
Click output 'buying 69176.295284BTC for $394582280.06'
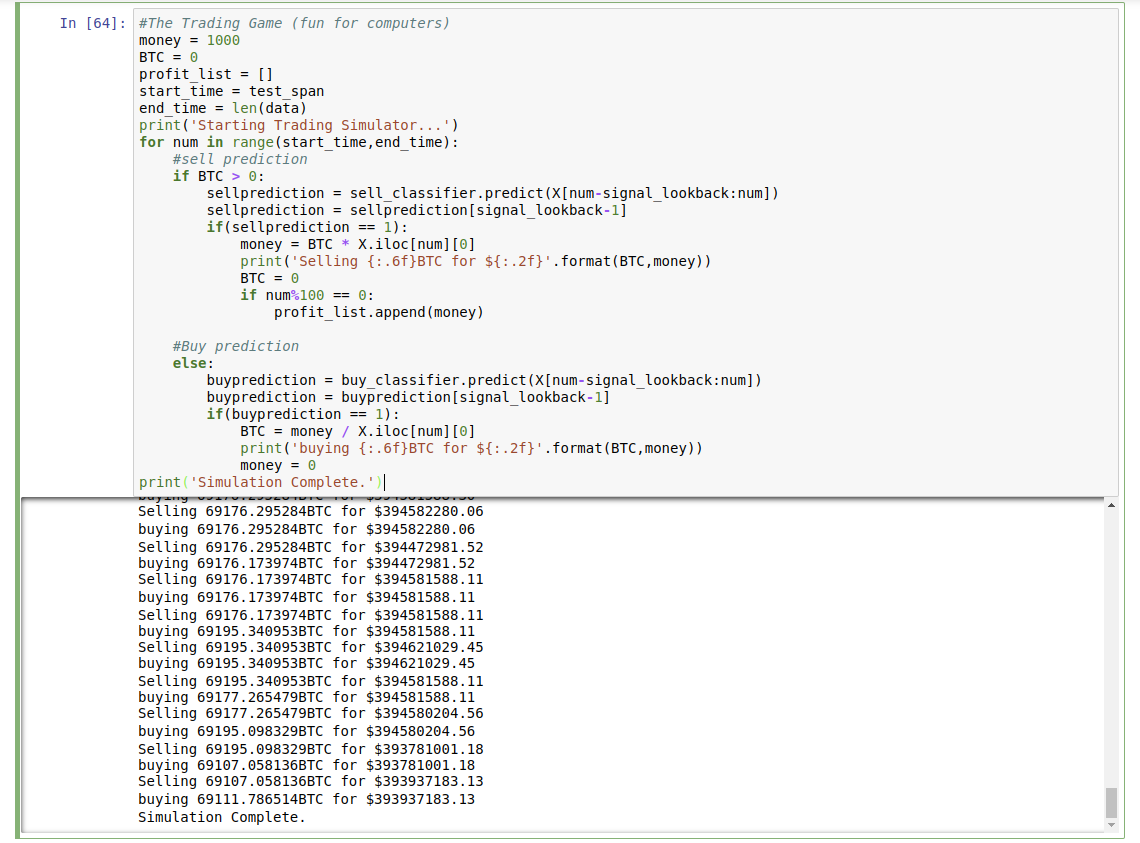(306, 530)
